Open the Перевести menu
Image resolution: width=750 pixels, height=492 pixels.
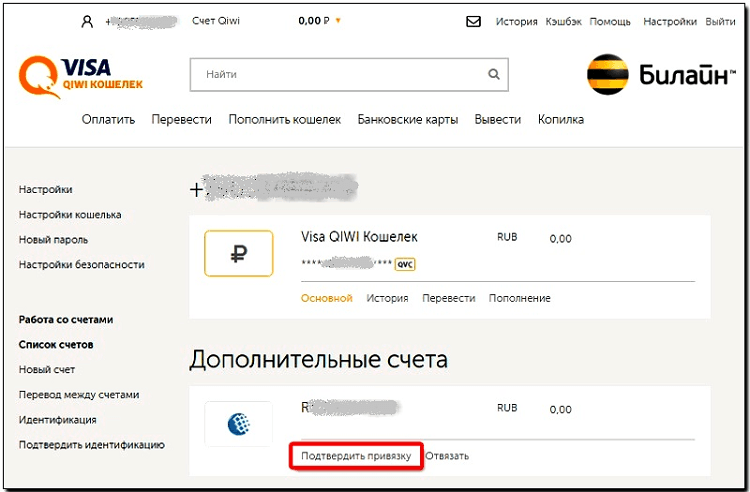(x=181, y=120)
